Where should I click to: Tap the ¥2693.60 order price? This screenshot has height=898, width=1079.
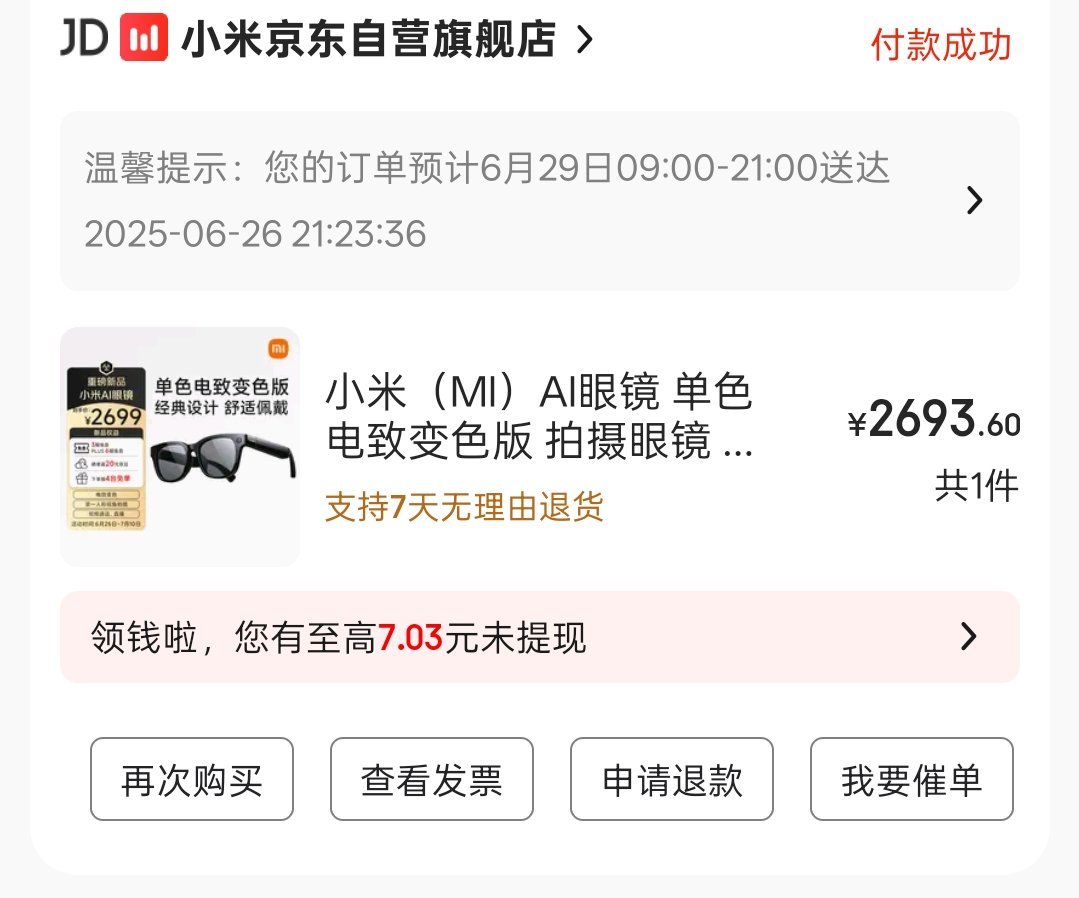tap(934, 419)
